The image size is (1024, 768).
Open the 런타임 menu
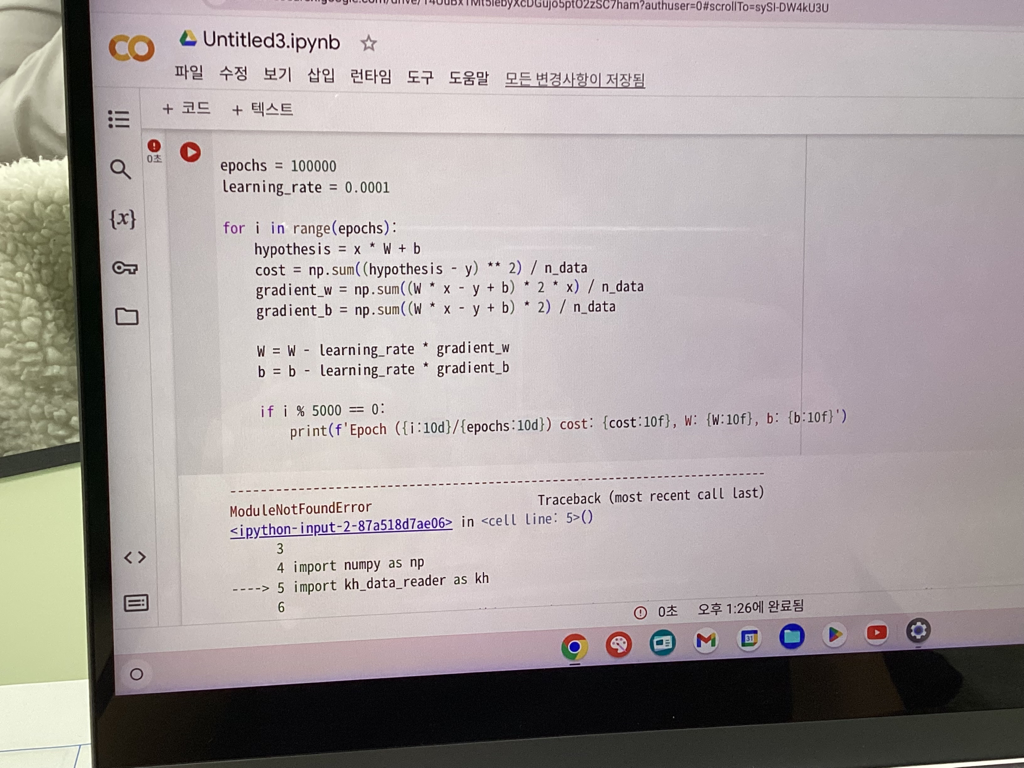[370, 76]
